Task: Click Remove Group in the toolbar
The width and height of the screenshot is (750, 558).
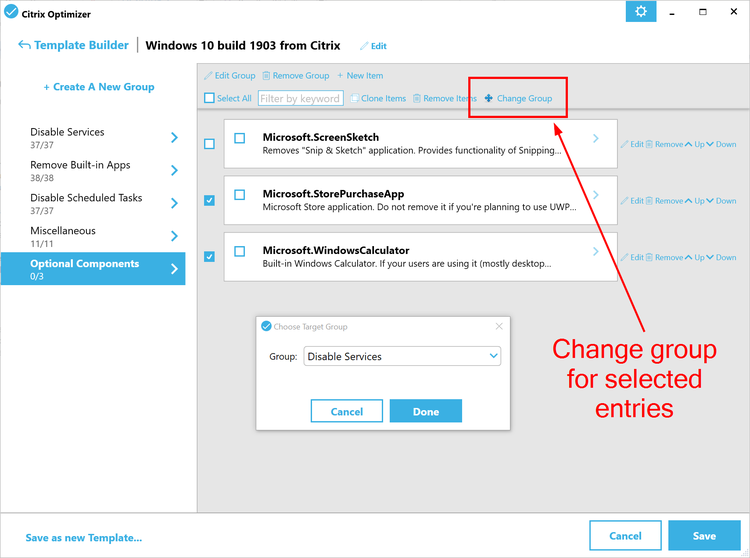Action: coord(296,76)
